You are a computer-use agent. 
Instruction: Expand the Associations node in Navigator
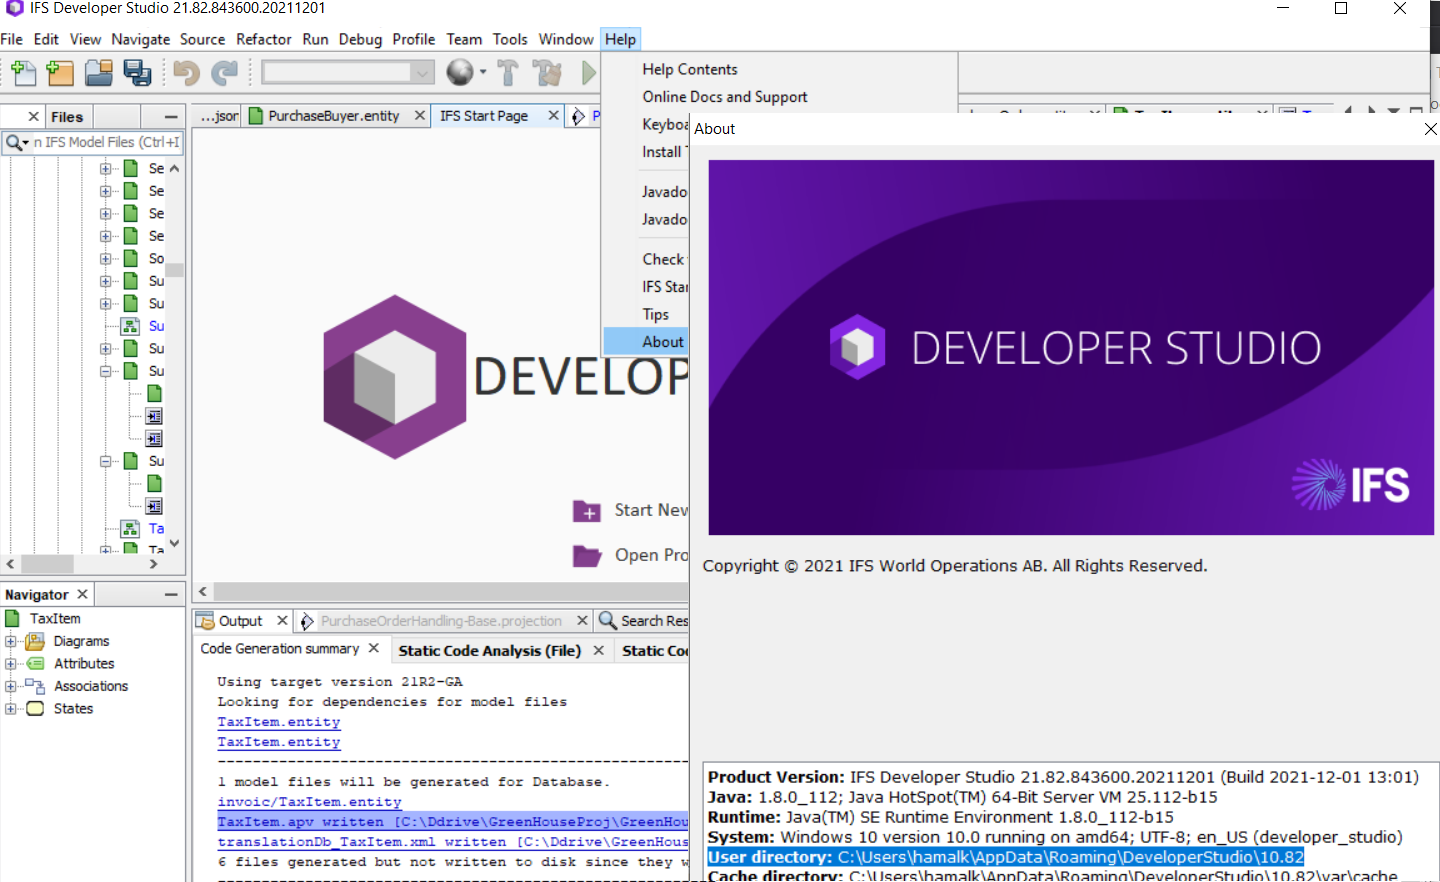11,686
